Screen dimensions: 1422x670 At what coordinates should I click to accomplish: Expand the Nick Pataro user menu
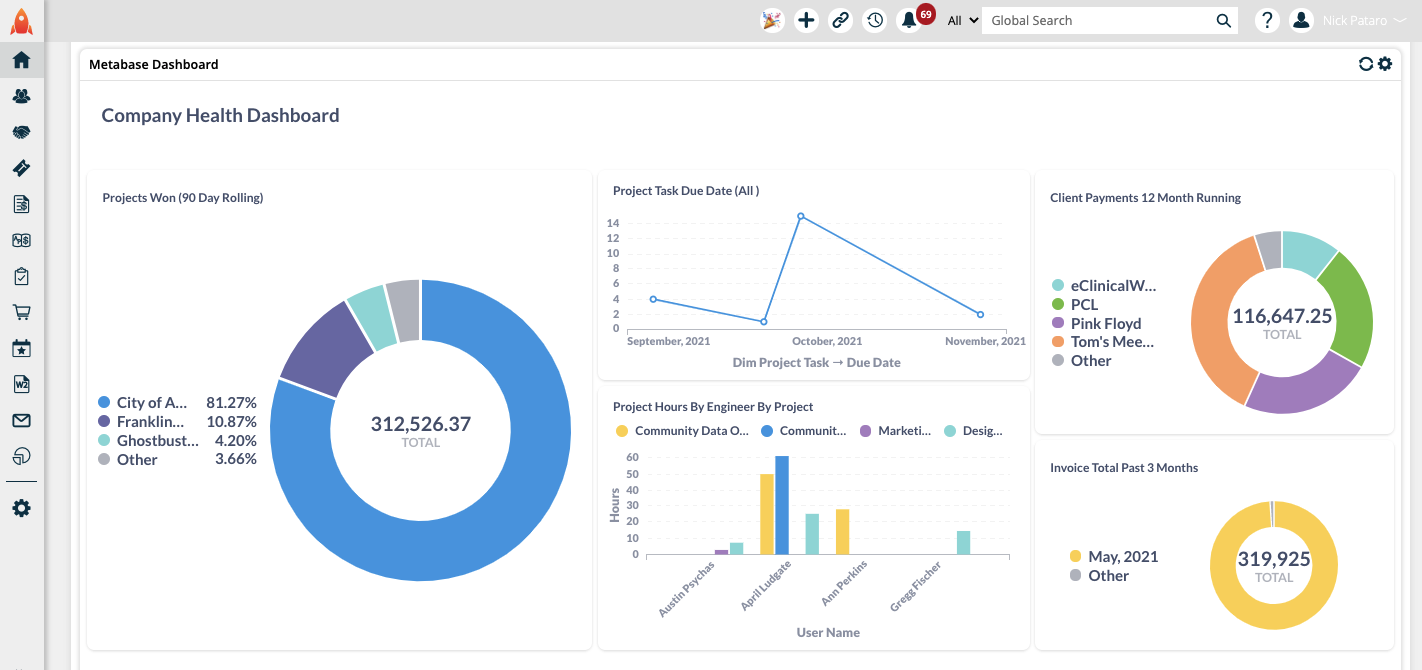(1364, 21)
